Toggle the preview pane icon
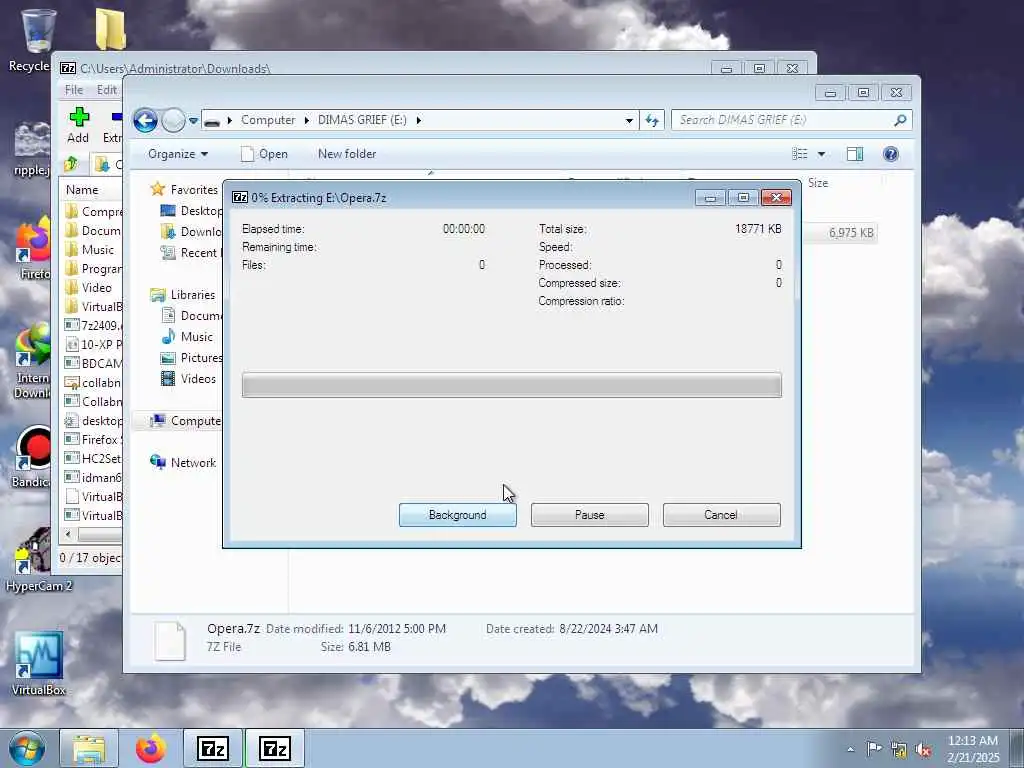Viewport: 1024px width, 768px height. tap(855, 154)
